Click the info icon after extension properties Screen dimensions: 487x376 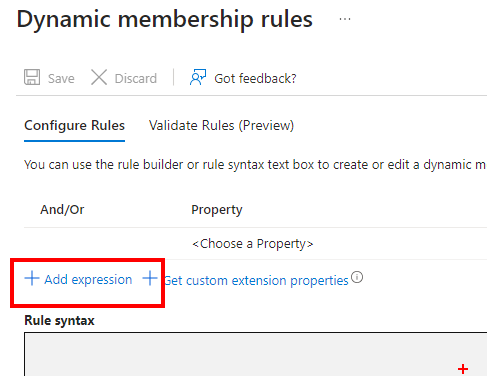click(x=357, y=277)
